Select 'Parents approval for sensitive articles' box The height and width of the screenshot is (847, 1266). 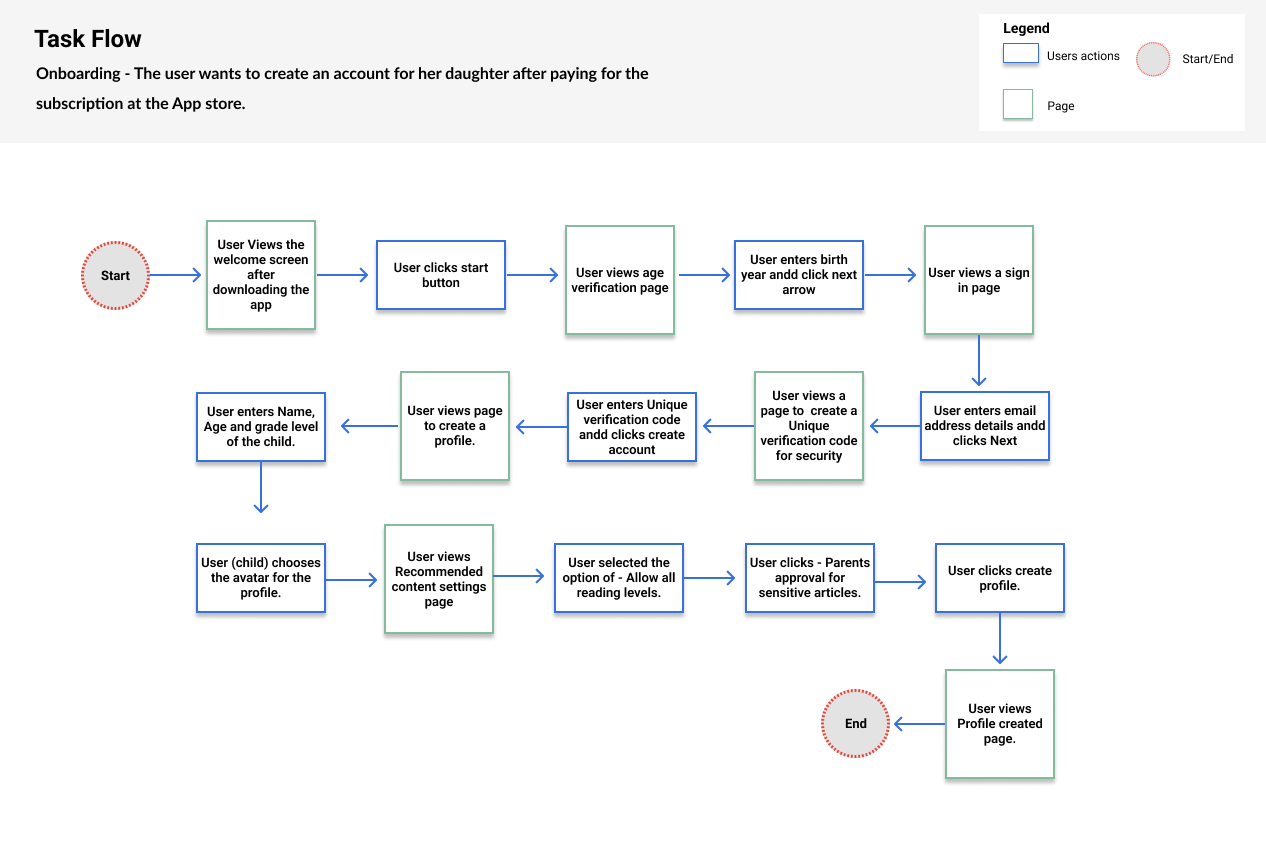811,578
